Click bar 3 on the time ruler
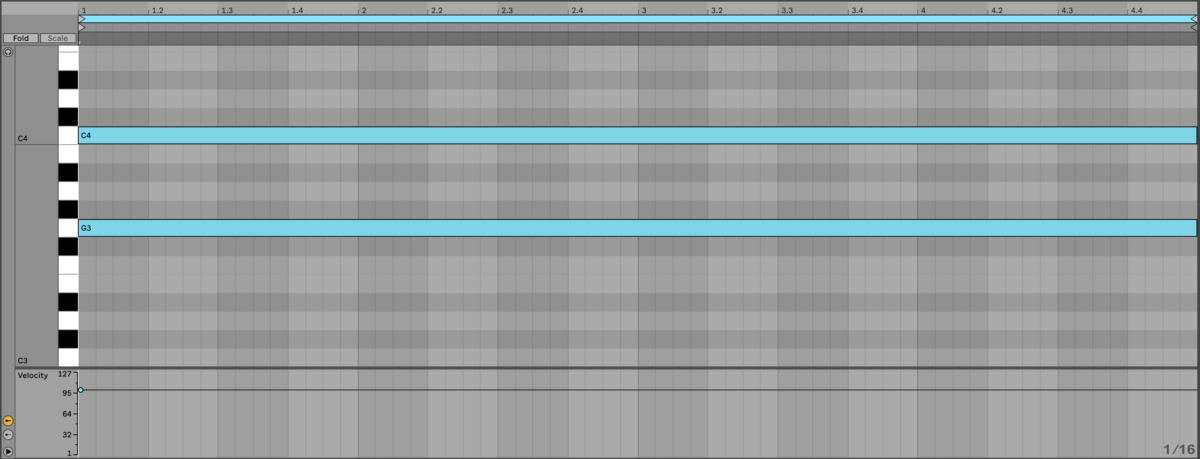This screenshot has width=1200, height=459. (644, 10)
